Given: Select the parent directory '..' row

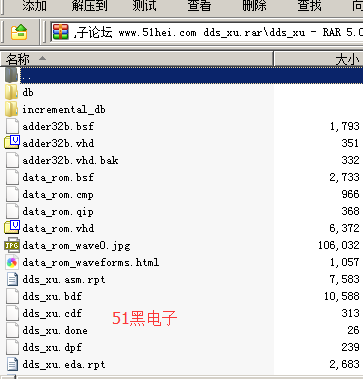Looking at the screenshot, I should 182,75.
